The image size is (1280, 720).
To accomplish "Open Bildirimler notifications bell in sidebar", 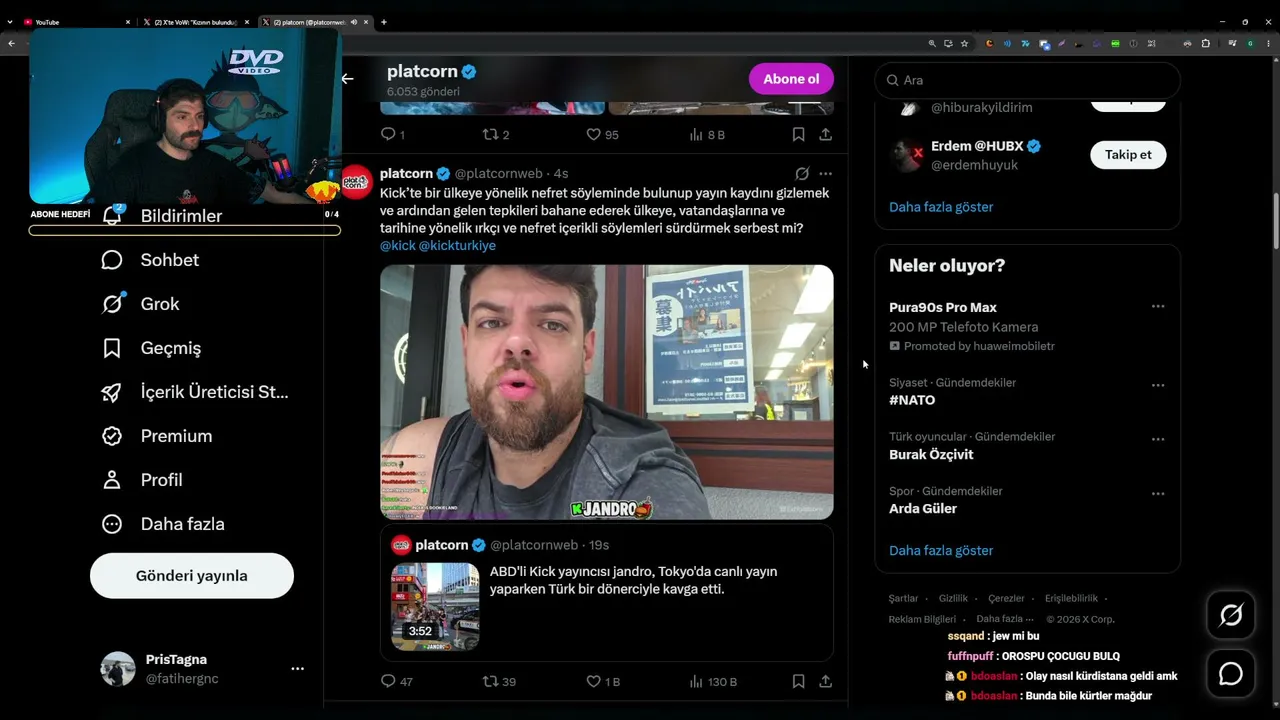I will click(112, 215).
